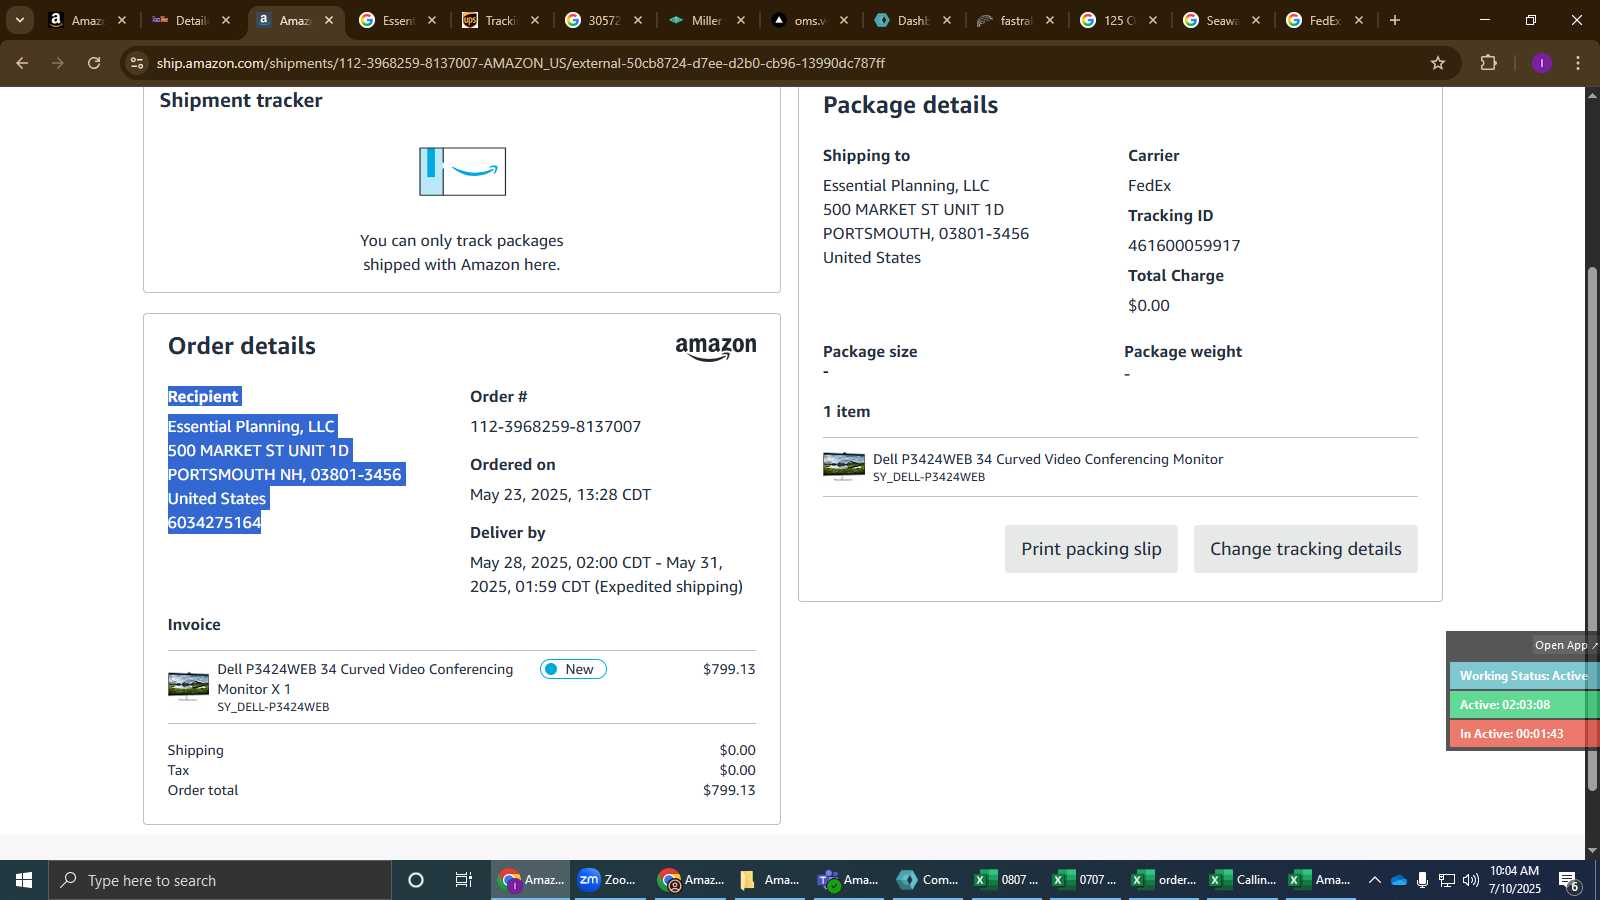Open the Windows Start menu
Image resolution: width=1600 pixels, height=900 pixels.
coord(24,880)
